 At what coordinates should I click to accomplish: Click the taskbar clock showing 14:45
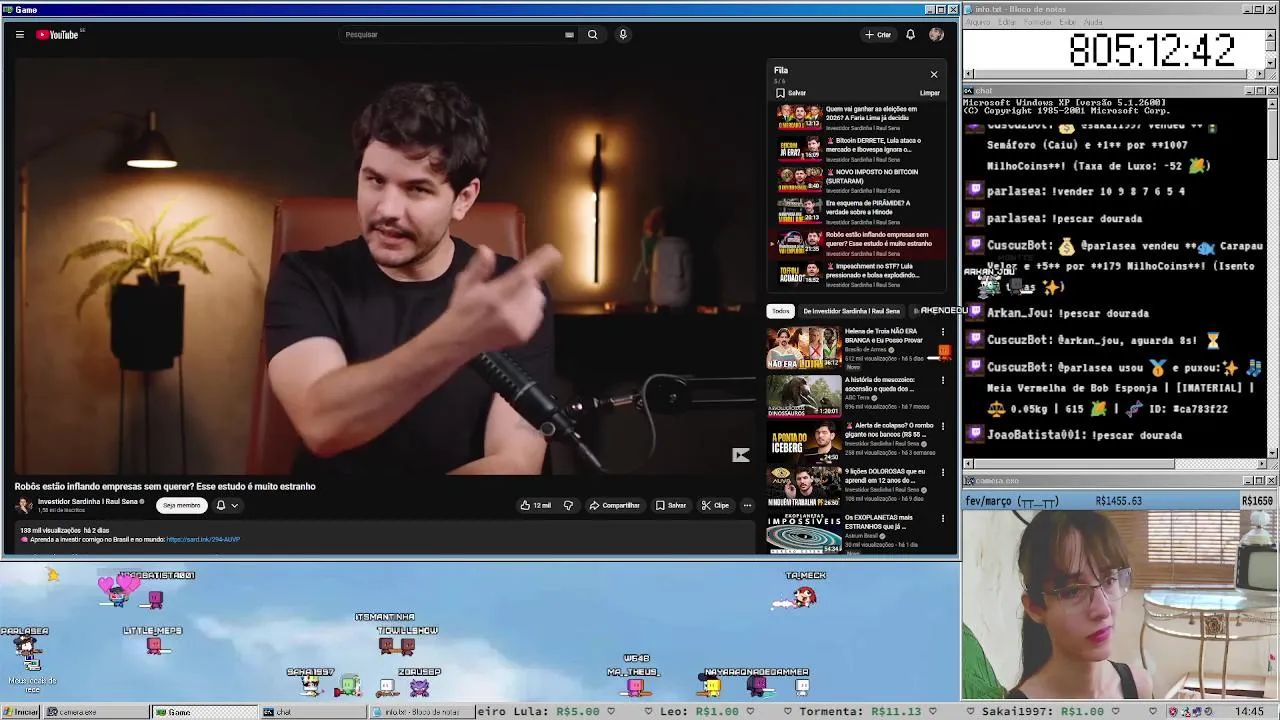1249,712
